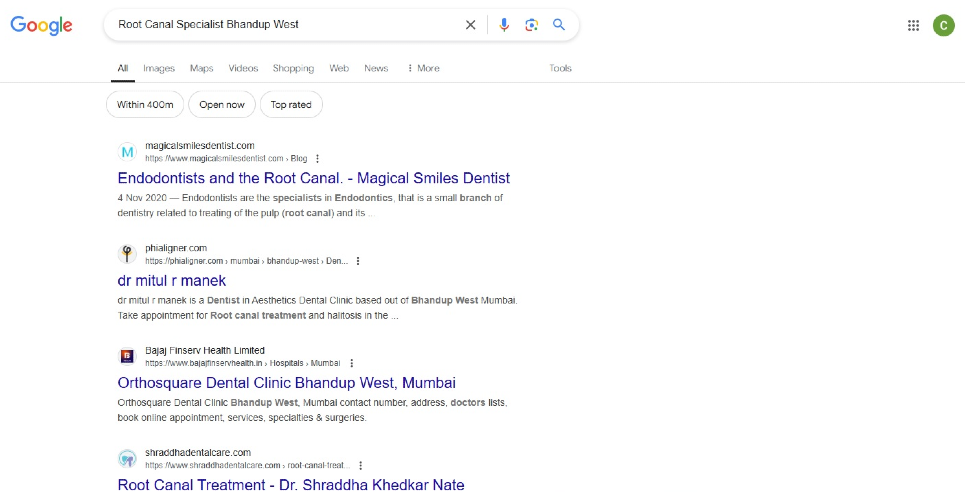
Task: Switch to the Images tab
Action: click(x=159, y=68)
